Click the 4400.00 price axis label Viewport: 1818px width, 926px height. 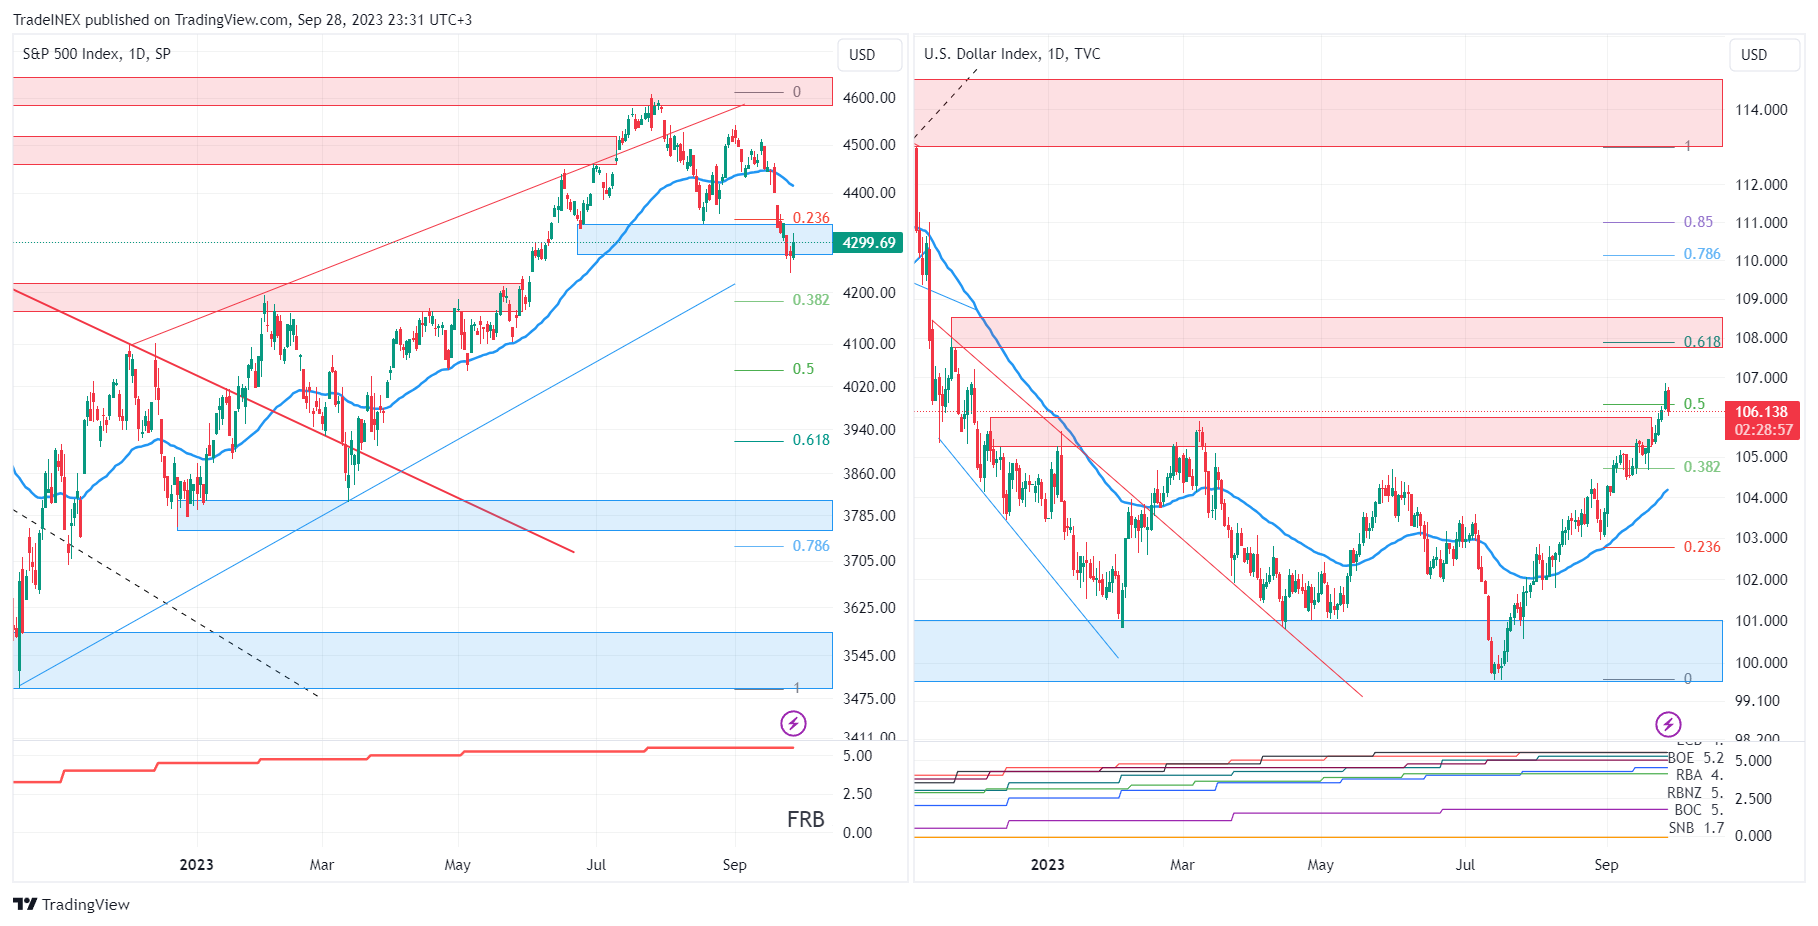(869, 193)
